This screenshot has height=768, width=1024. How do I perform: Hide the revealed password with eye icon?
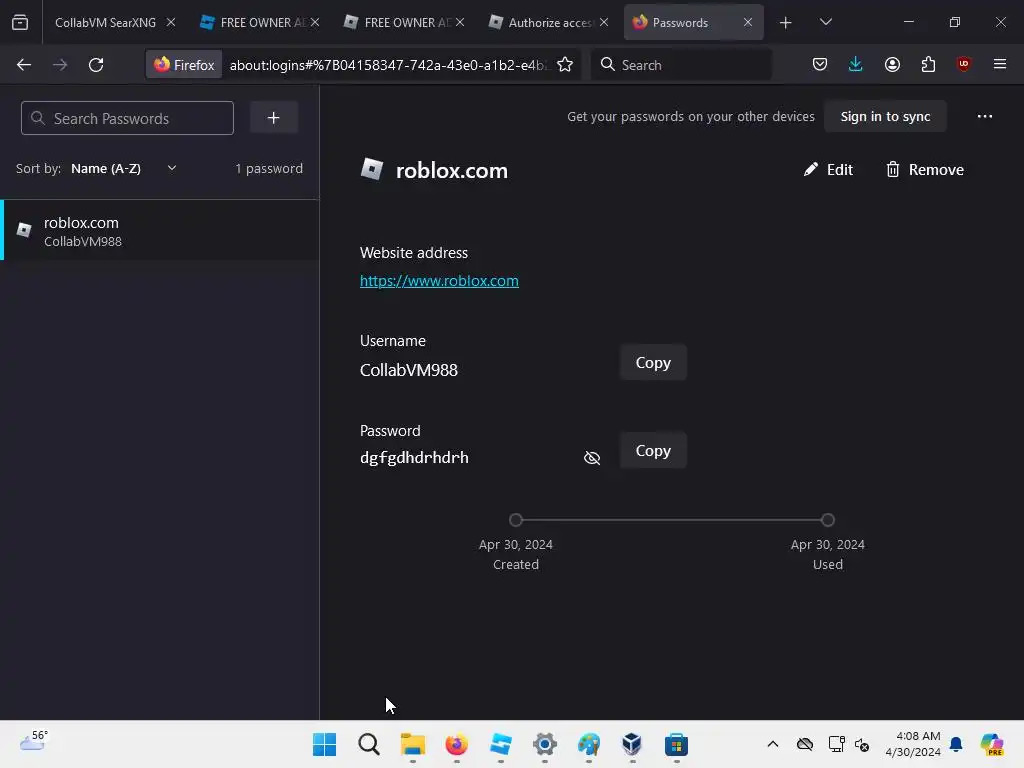592,458
